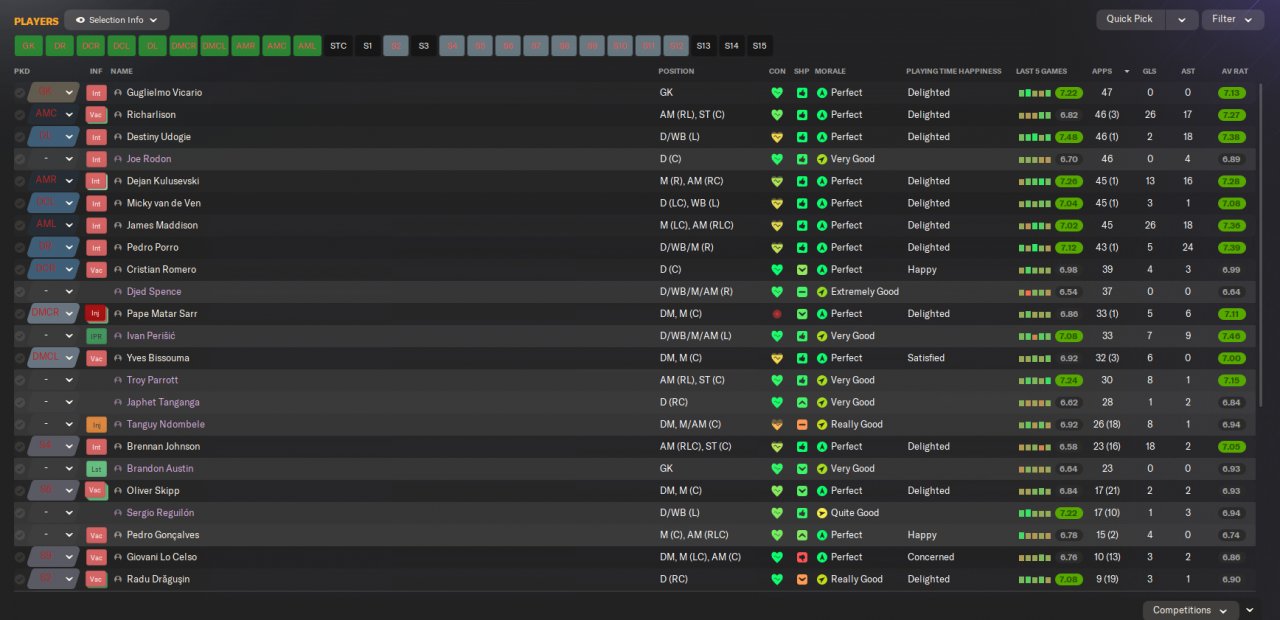Toggle the picked checkbox for Troy Parrott

(x=20, y=380)
